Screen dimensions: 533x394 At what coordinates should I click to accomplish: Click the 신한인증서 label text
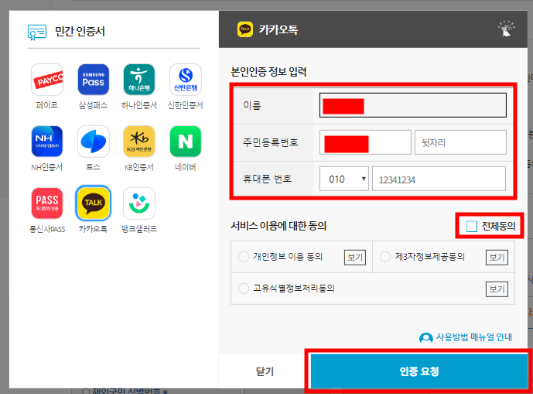point(185,105)
